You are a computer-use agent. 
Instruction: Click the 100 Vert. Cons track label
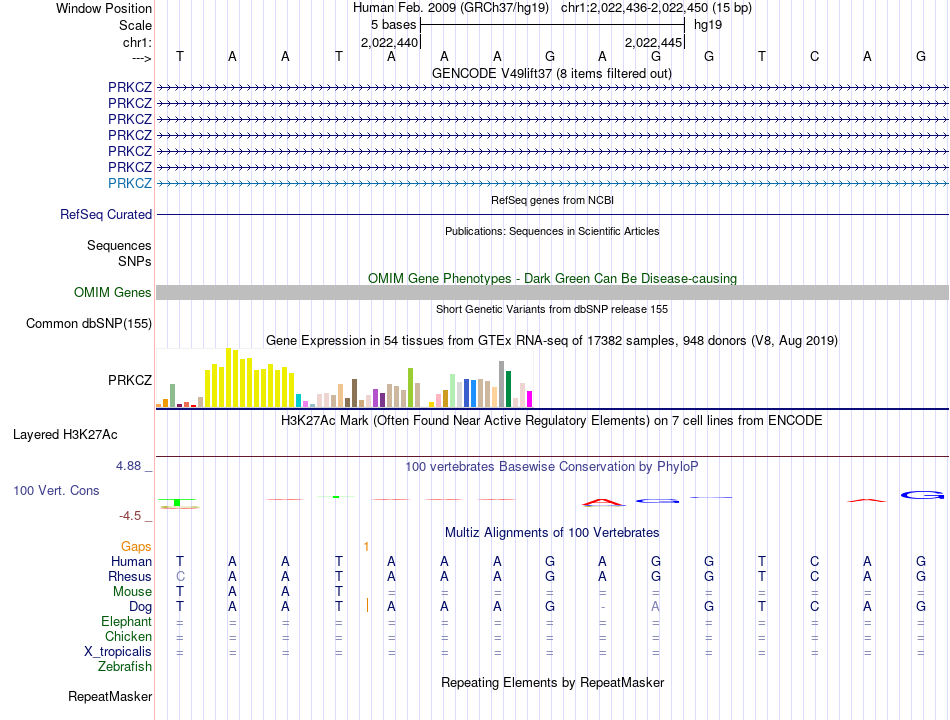56,490
